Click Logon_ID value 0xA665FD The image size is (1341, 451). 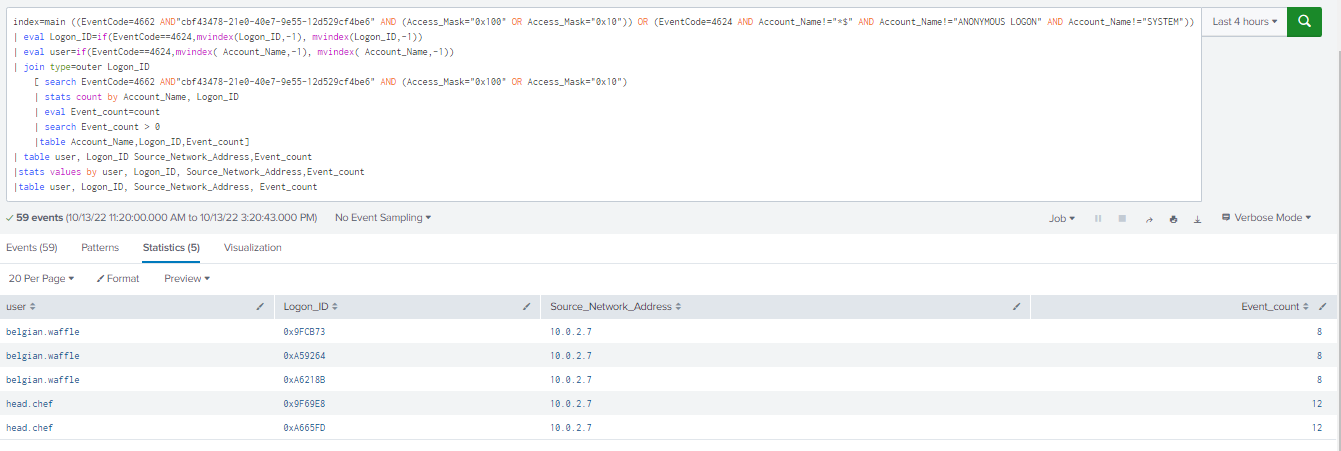[x=305, y=427]
